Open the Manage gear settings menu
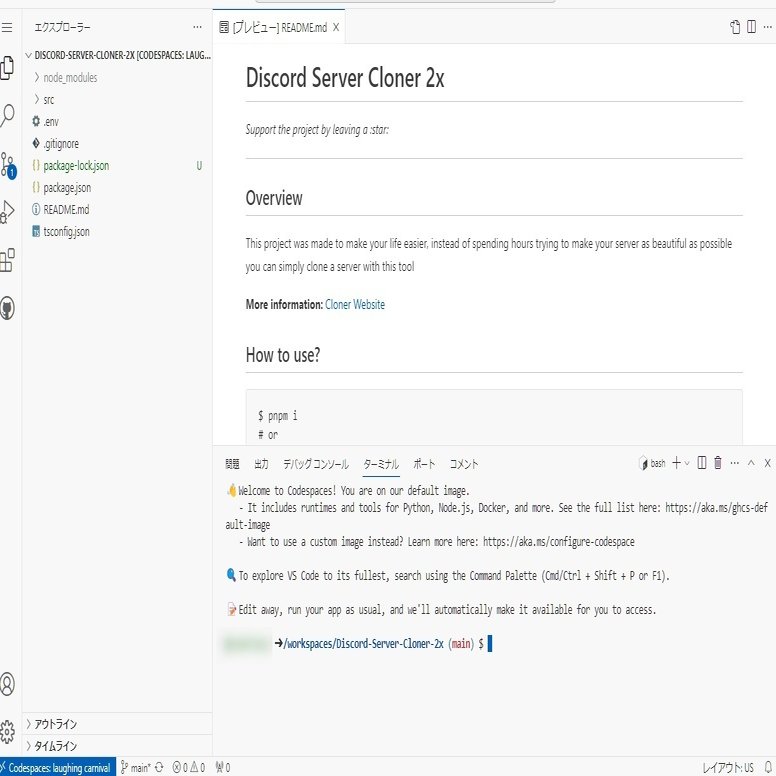This screenshot has height=776, width=776. pyautogui.click(x=7, y=731)
